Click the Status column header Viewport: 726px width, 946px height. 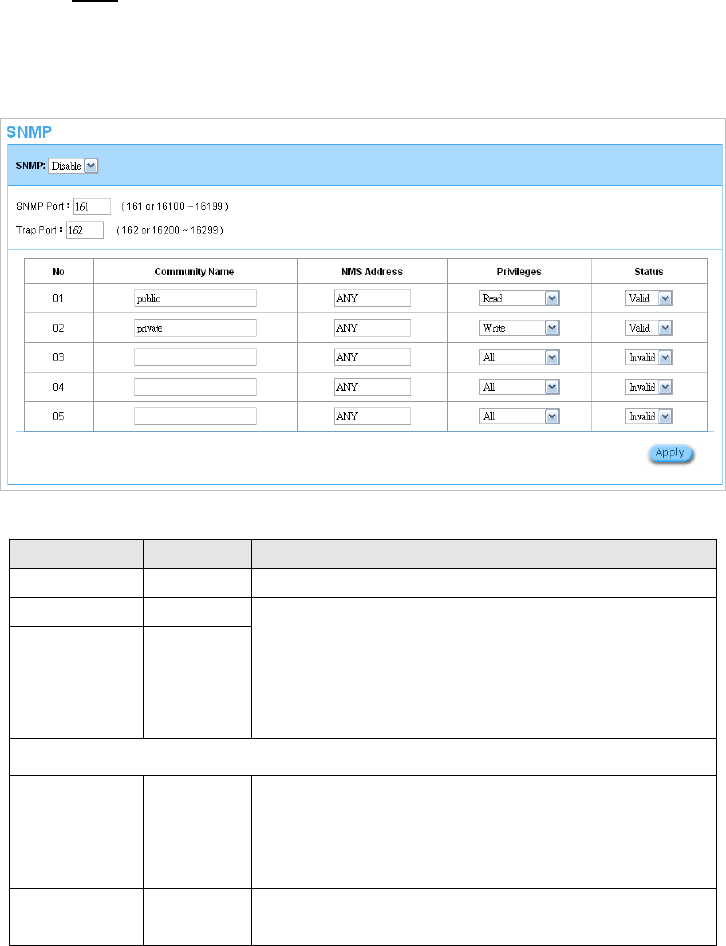point(649,271)
